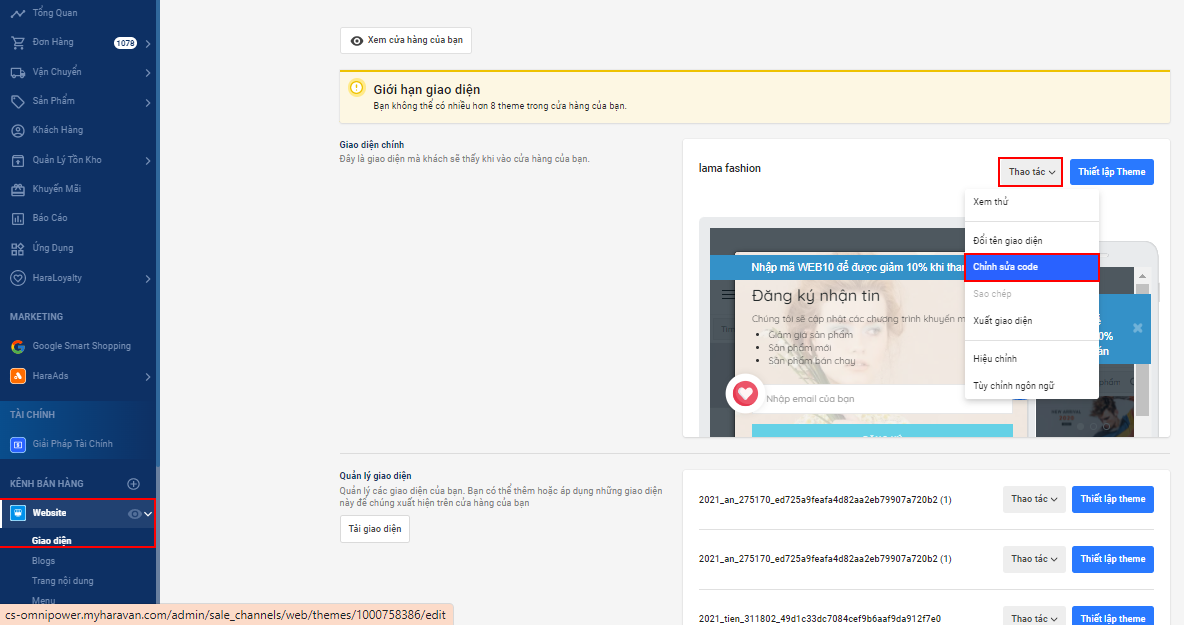Open Blogs in Website submenu
This screenshot has height=625, width=1184.
[43, 561]
